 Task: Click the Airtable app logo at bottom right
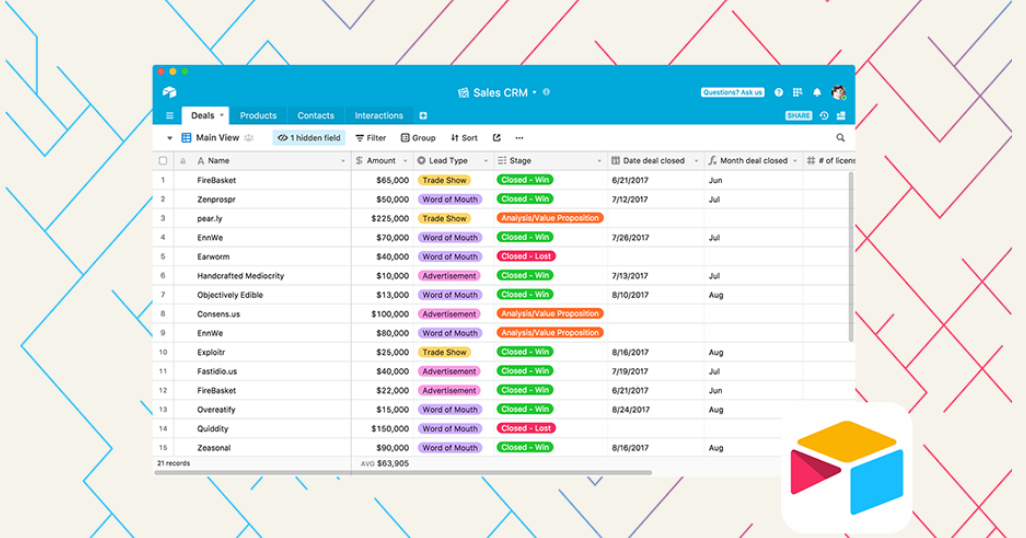[847, 467]
